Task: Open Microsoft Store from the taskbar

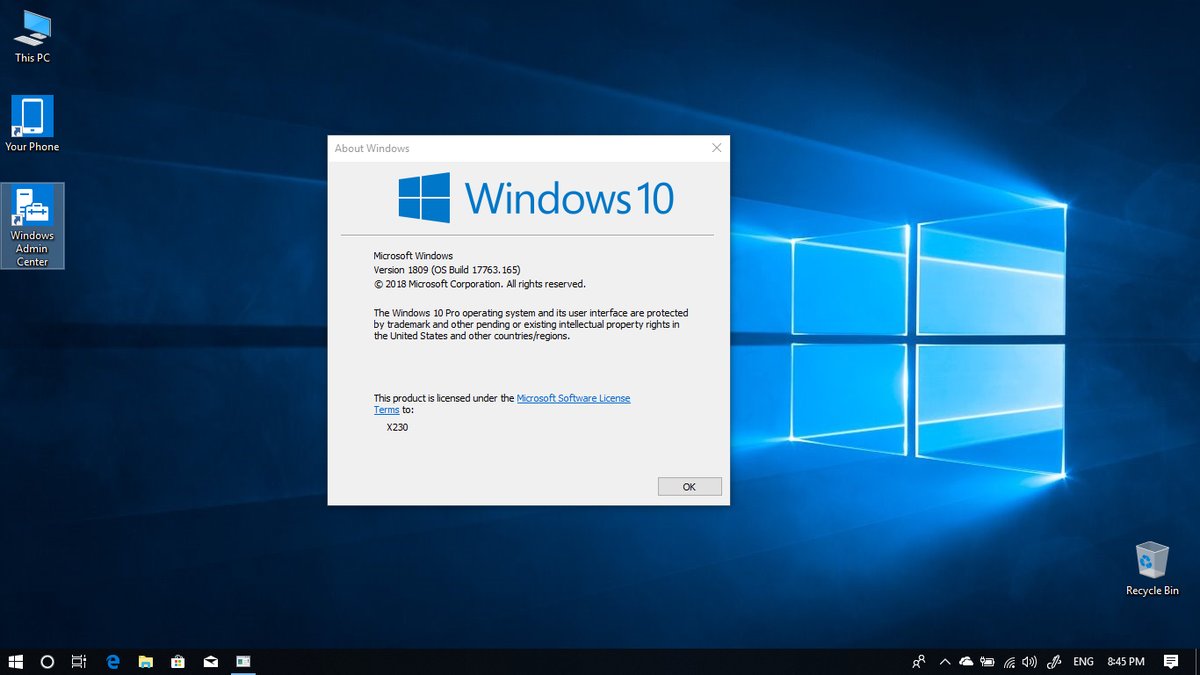Action: [177, 662]
